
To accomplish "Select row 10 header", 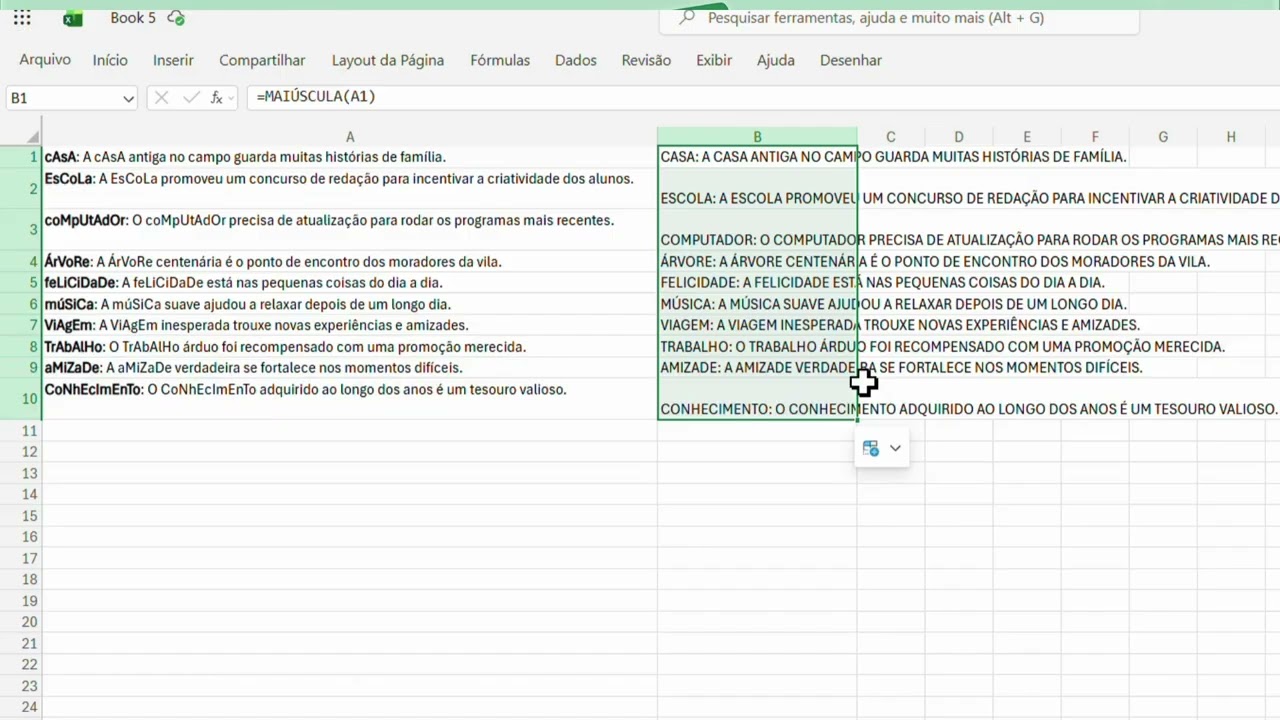I will tap(21, 399).
